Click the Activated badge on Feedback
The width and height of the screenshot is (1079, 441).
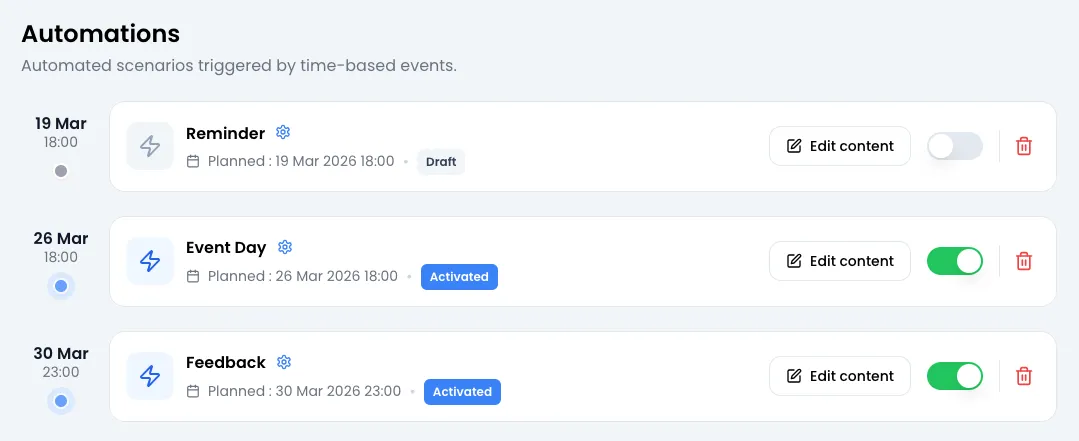click(x=462, y=392)
